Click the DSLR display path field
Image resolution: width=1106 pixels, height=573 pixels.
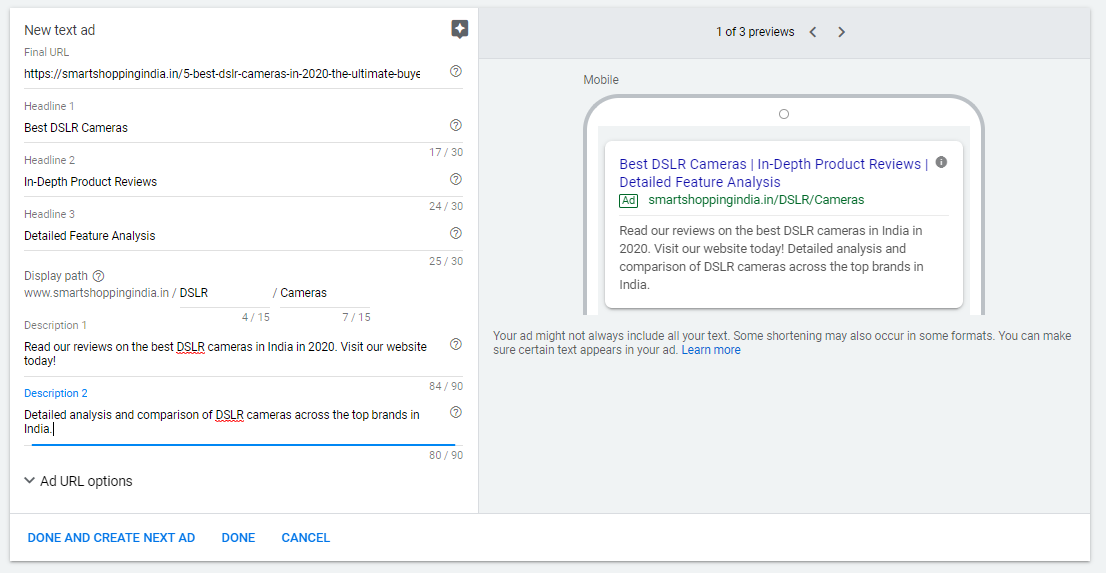[x=224, y=293]
